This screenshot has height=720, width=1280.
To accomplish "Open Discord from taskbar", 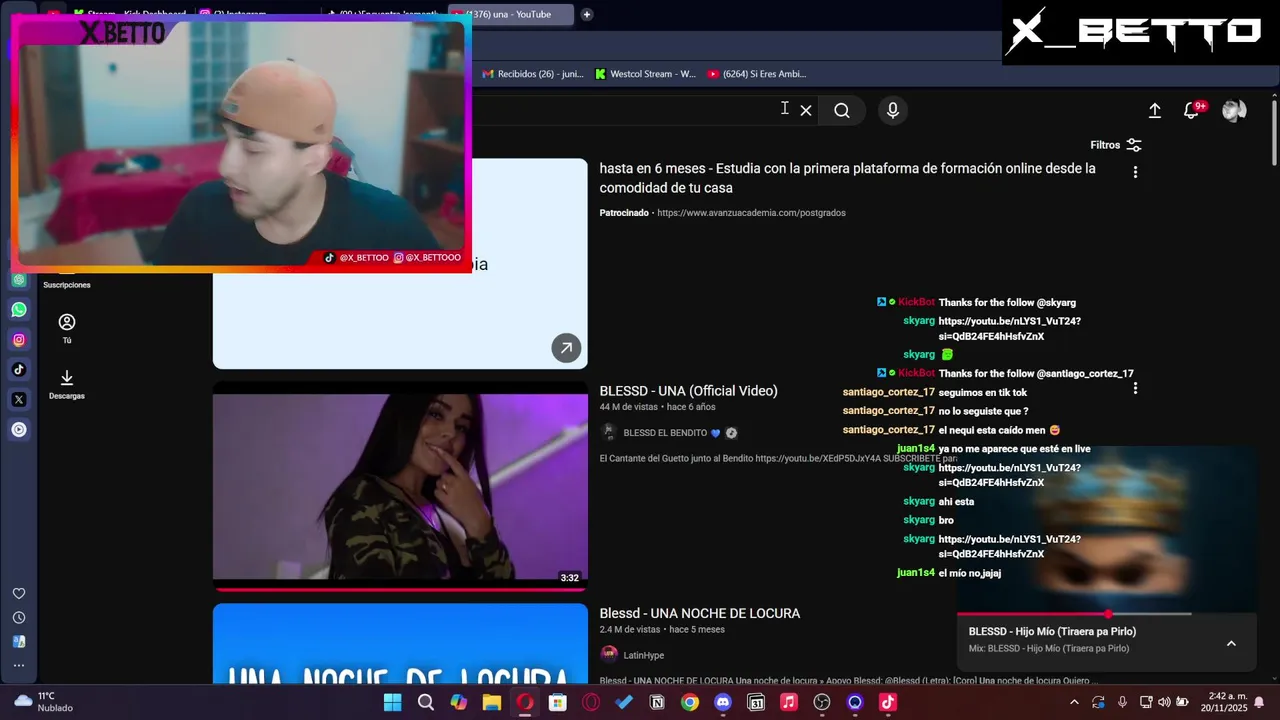I will 723,702.
